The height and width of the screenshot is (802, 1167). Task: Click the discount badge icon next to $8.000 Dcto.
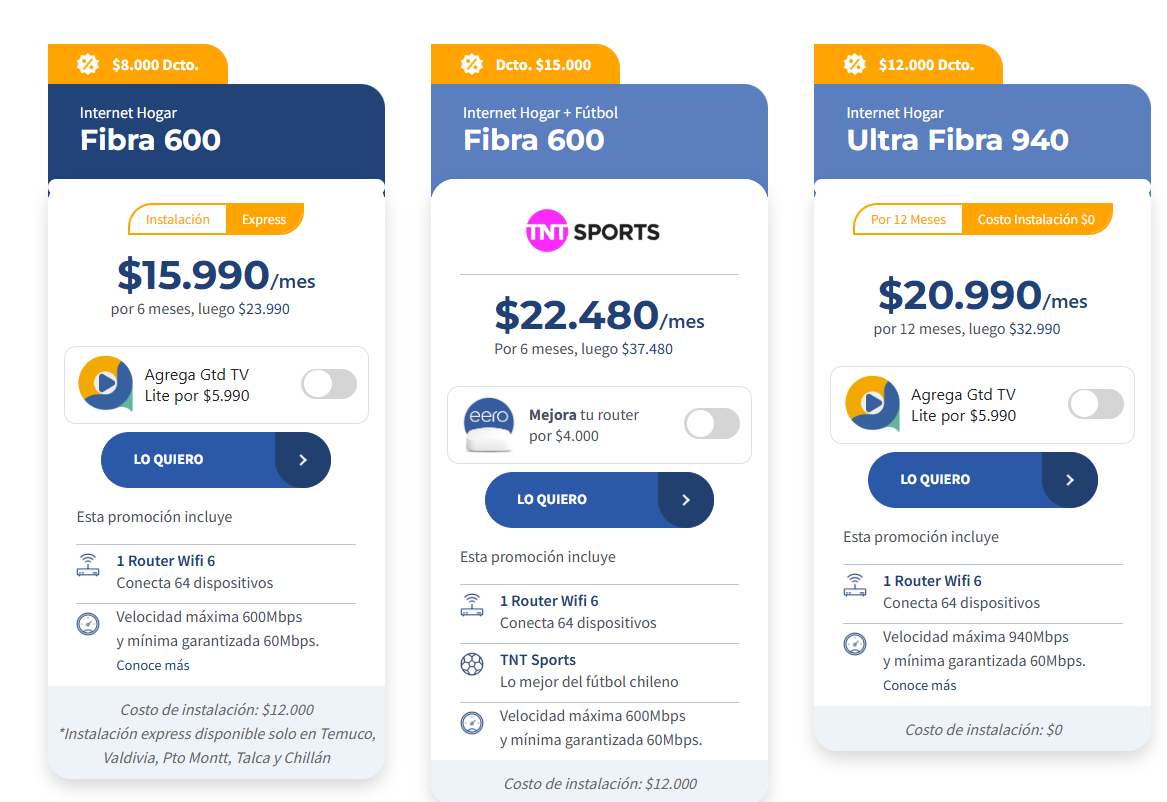[x=88, y=64]
